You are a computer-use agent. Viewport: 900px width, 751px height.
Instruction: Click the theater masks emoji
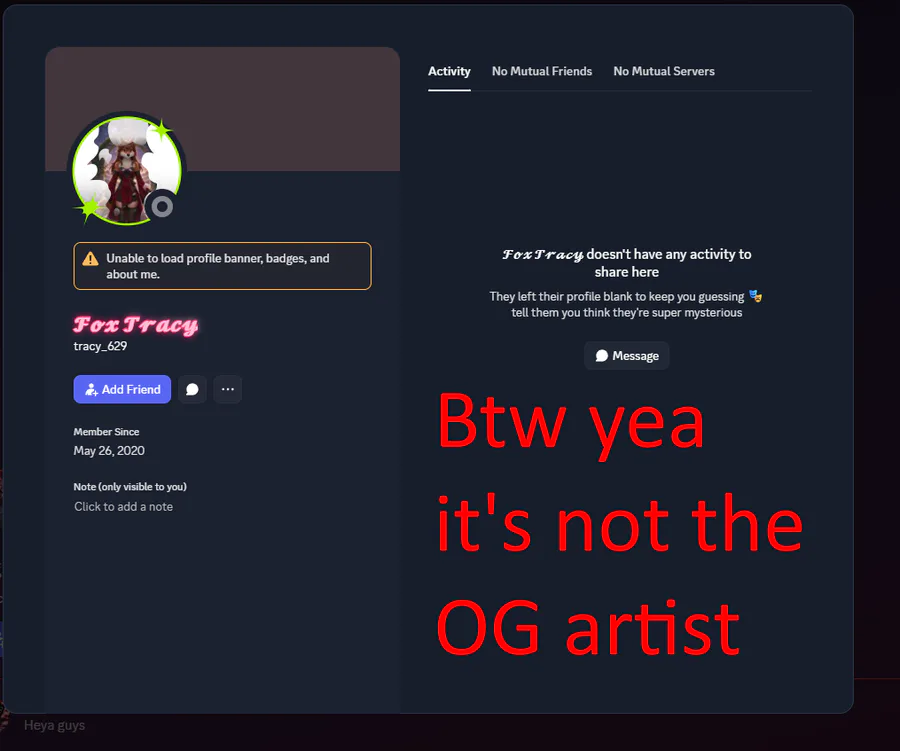pos(755,296)
